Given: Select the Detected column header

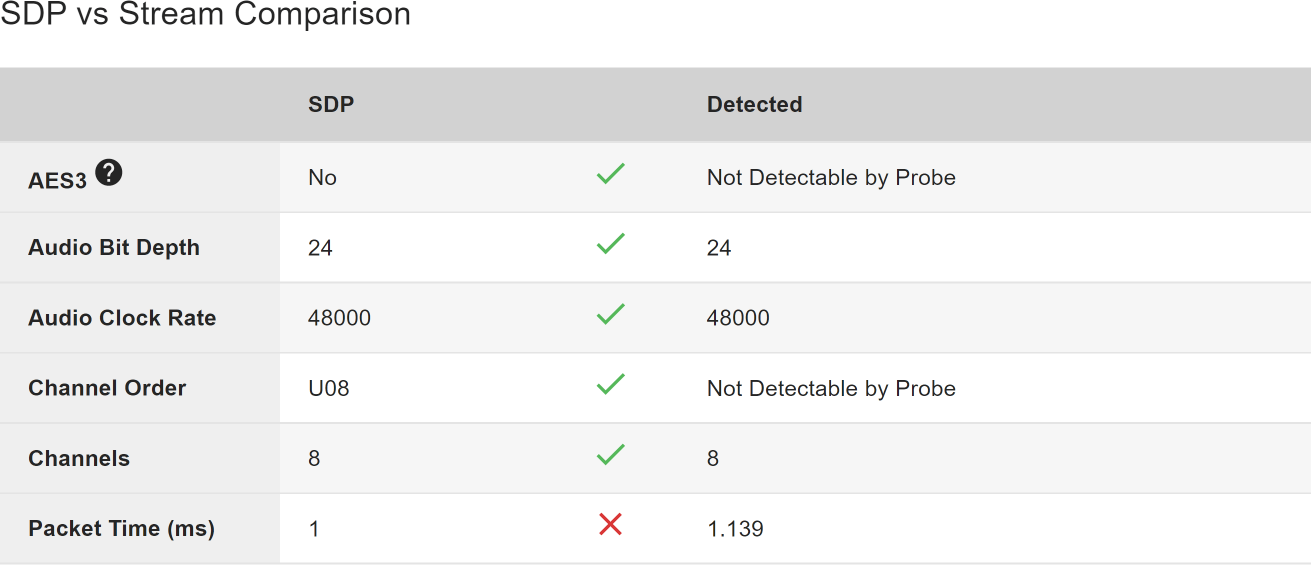Looking at the screenshot, I should pyautogui.click(x=754, y=105).
